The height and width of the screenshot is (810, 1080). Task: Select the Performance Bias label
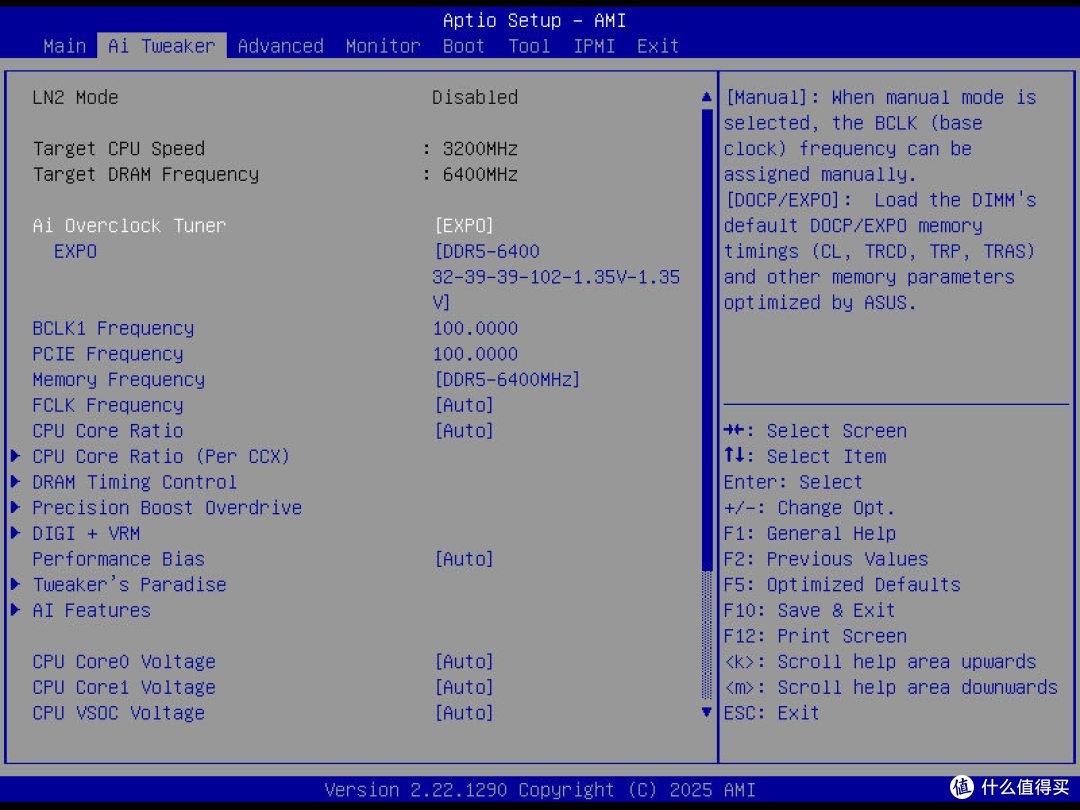(x=118, y=559)
